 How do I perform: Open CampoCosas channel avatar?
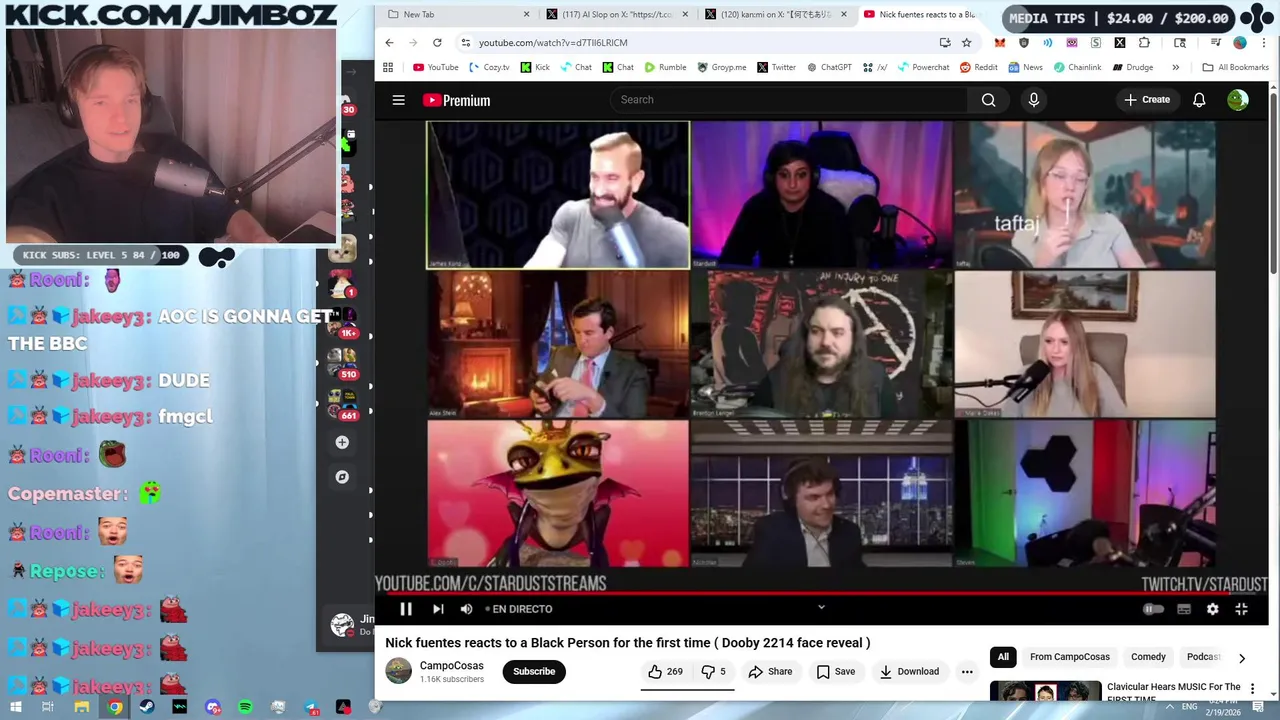[398, 671]
